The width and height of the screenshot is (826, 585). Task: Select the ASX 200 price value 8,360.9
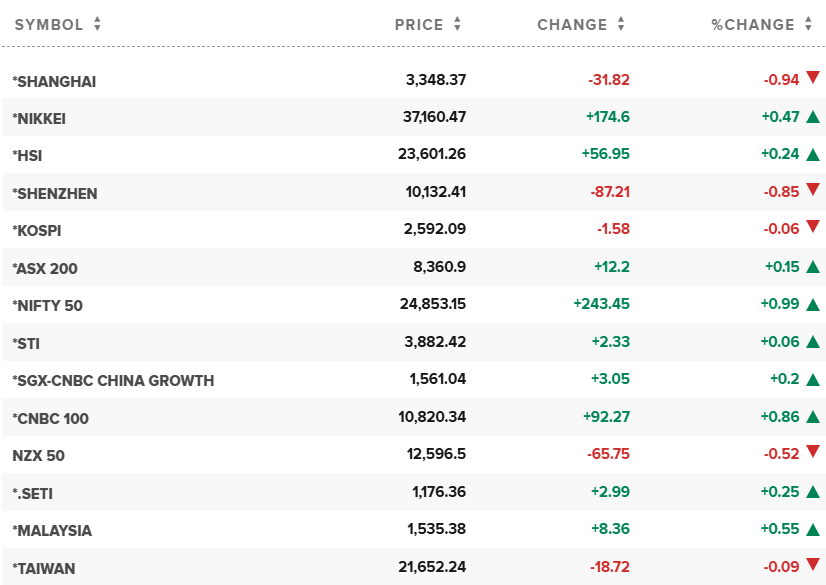(438, 268)
